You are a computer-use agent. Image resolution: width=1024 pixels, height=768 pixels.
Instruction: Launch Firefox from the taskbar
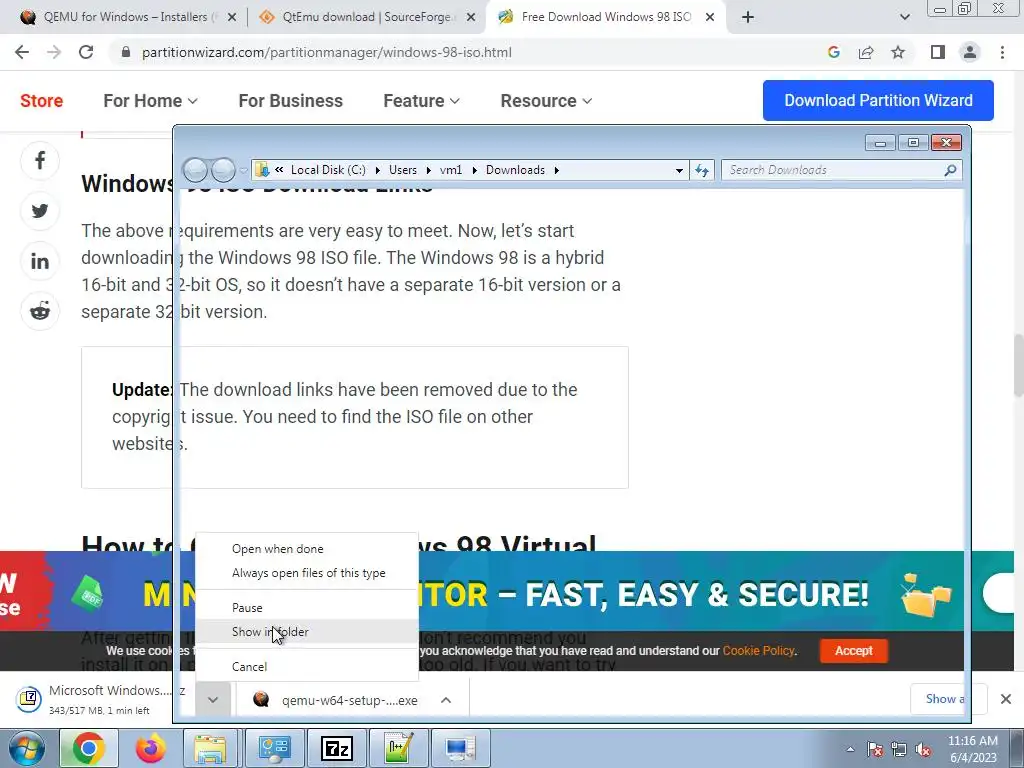click(x=150, y=748)
